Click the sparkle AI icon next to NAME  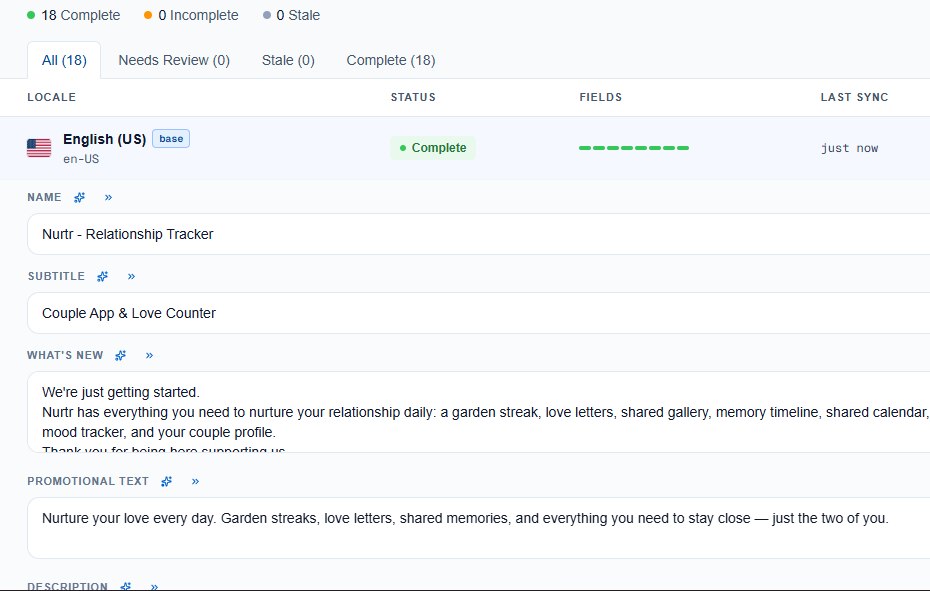[x=79, y=198]
